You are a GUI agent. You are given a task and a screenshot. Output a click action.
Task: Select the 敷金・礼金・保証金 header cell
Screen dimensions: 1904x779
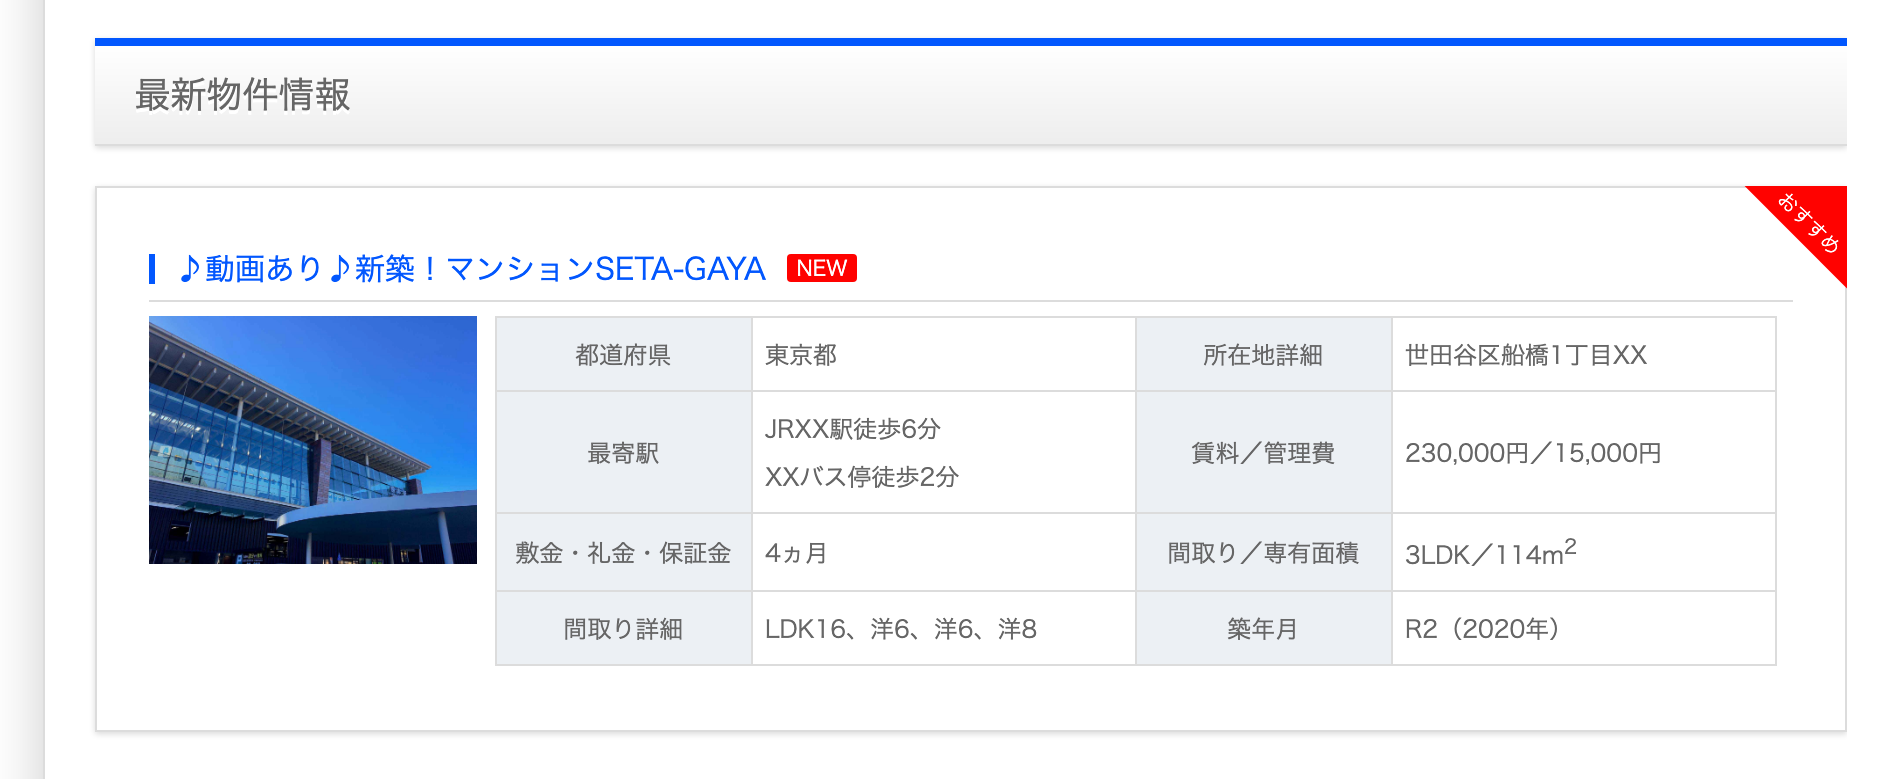(x=624, y=553)
